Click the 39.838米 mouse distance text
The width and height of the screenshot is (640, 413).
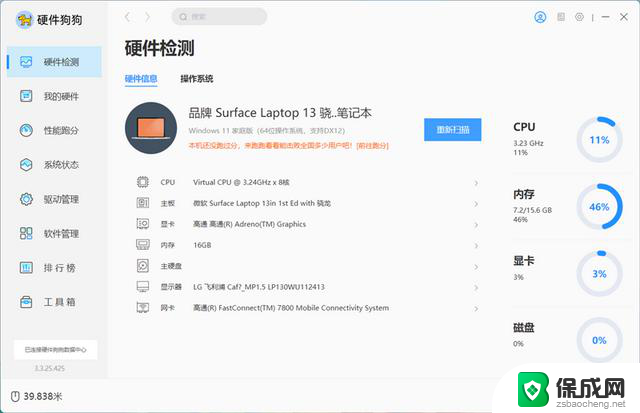(x=43, y=396)
